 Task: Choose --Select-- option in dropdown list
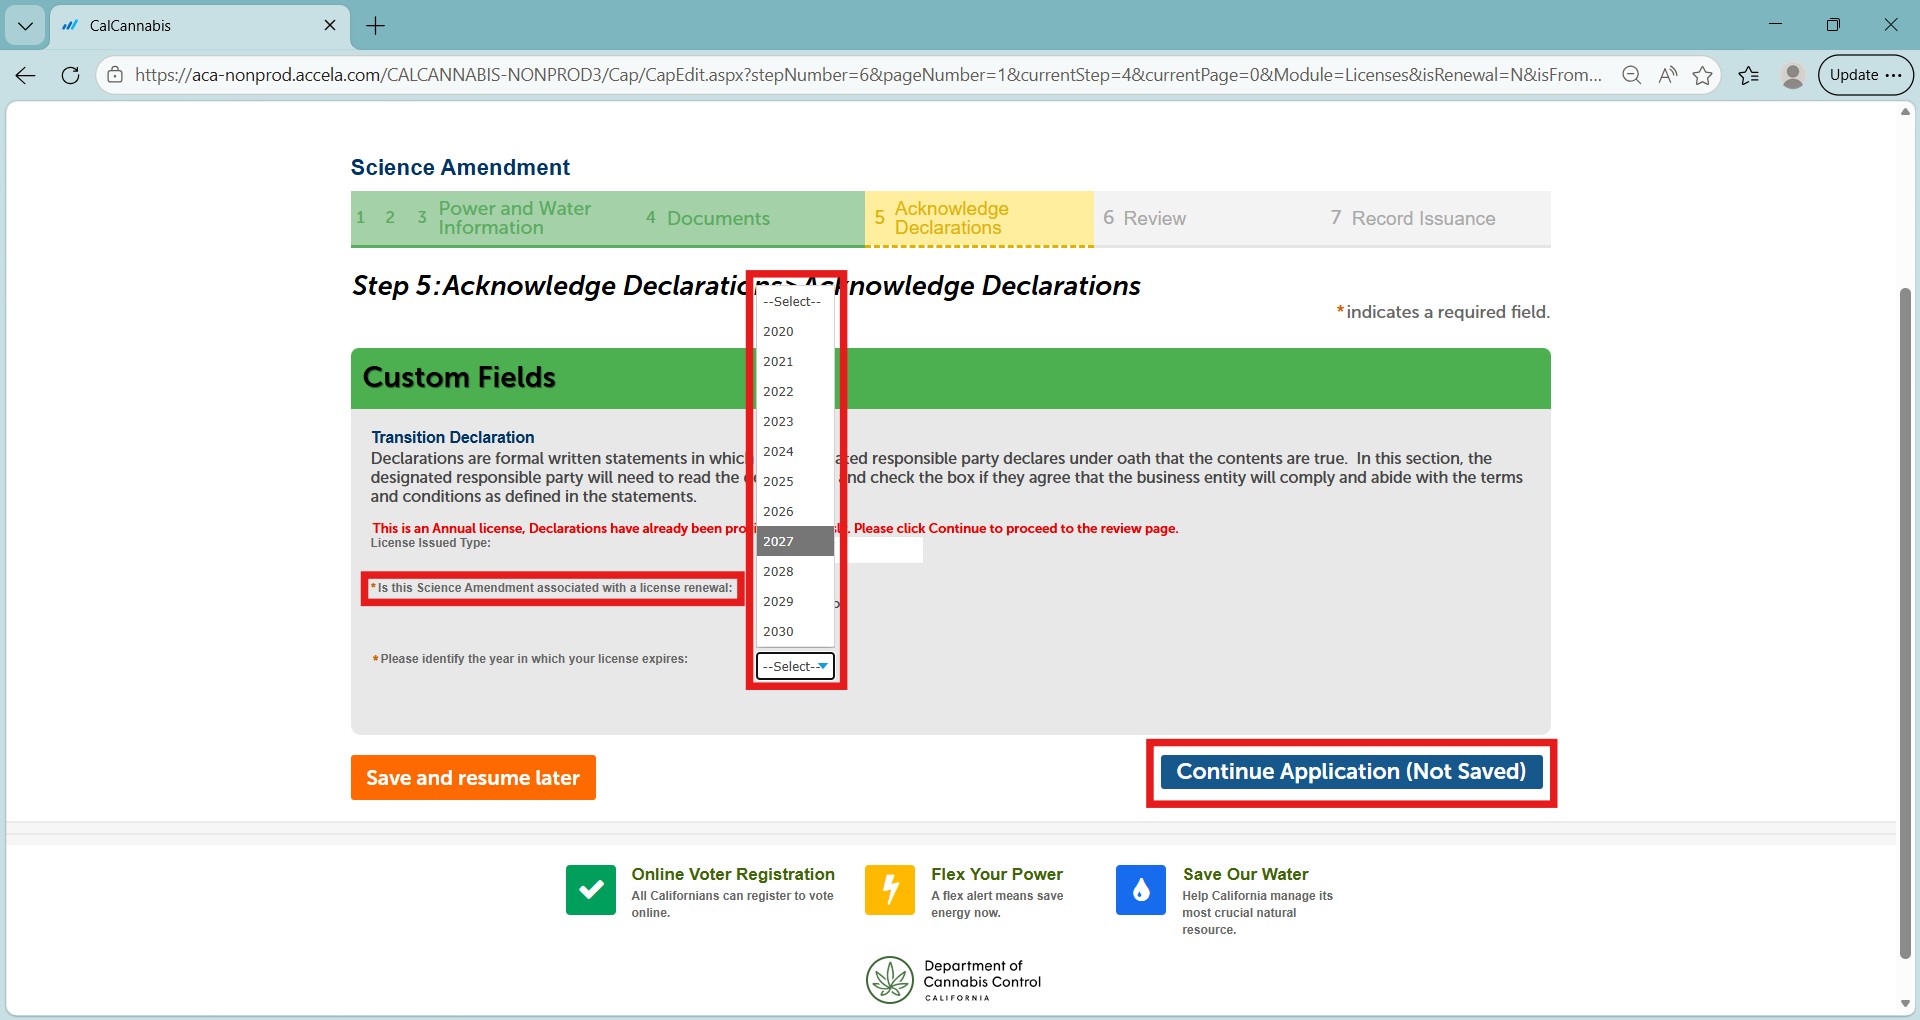[795, 301]
